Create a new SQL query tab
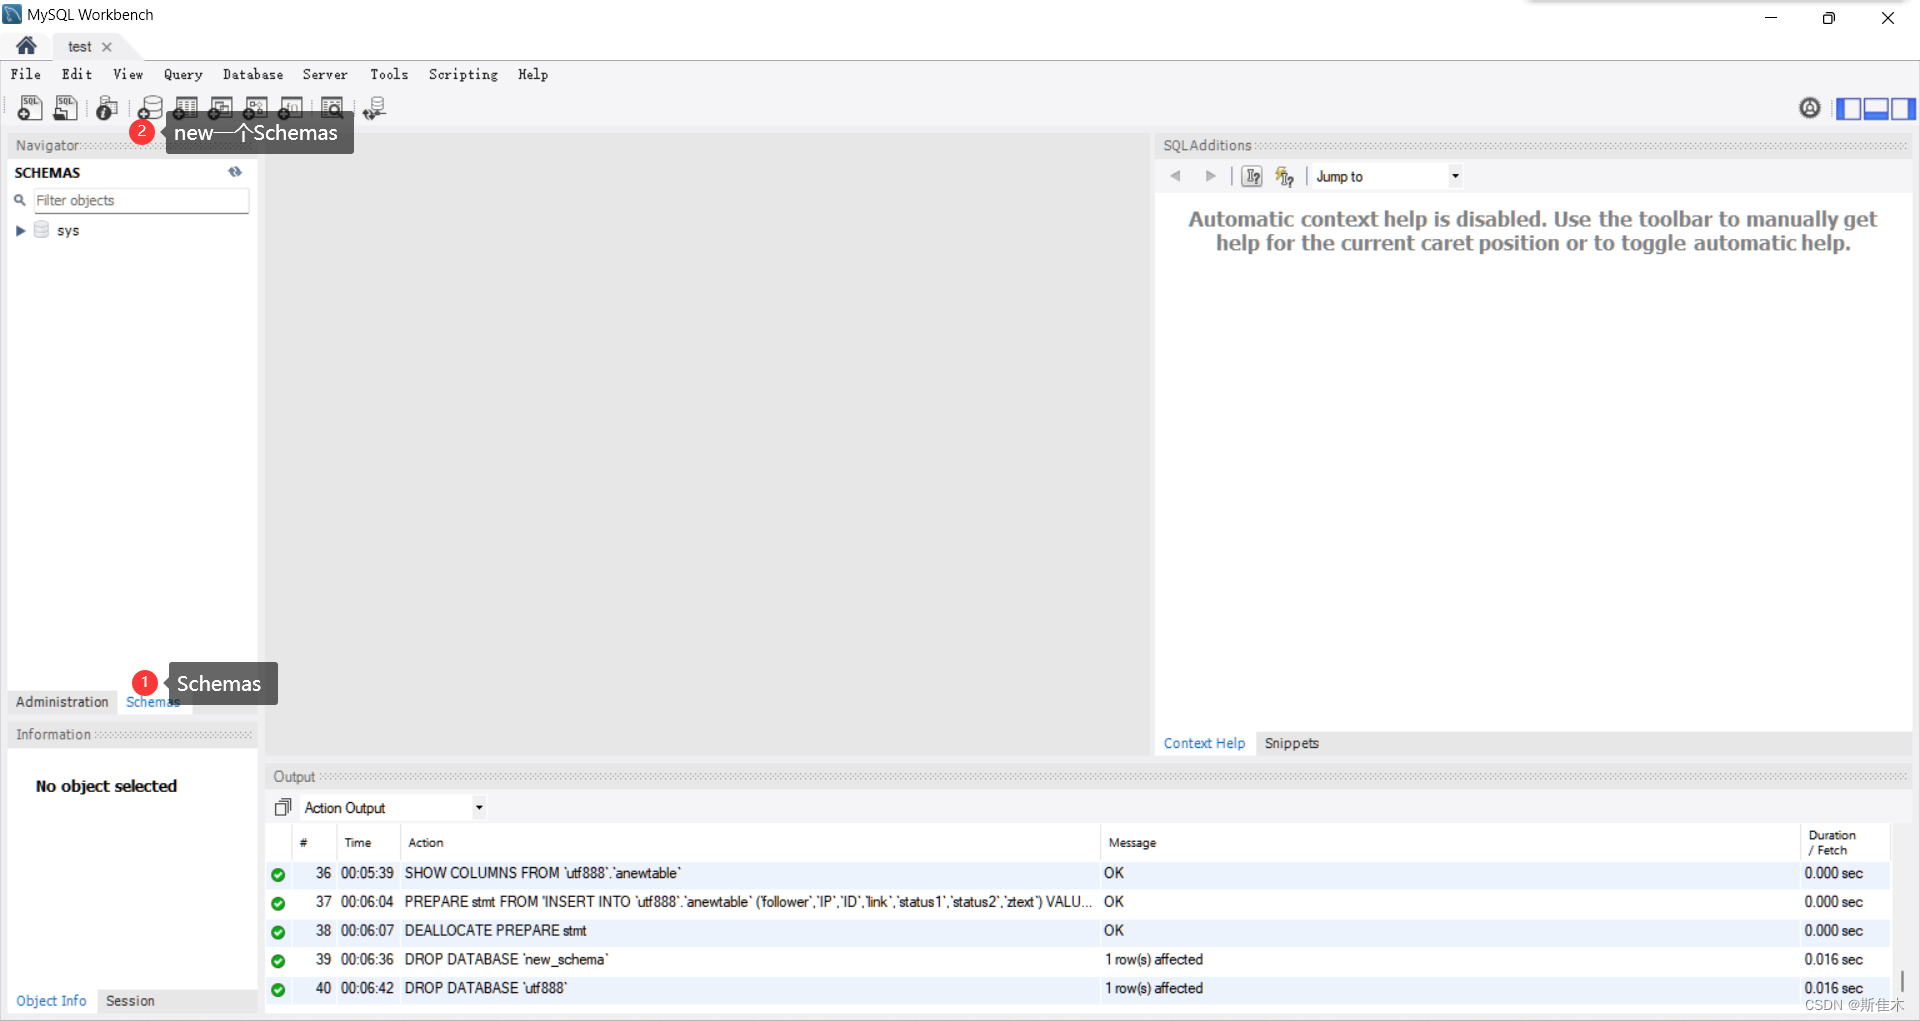This screenshot has height=1021, width=1920. (x=29, y=108)
